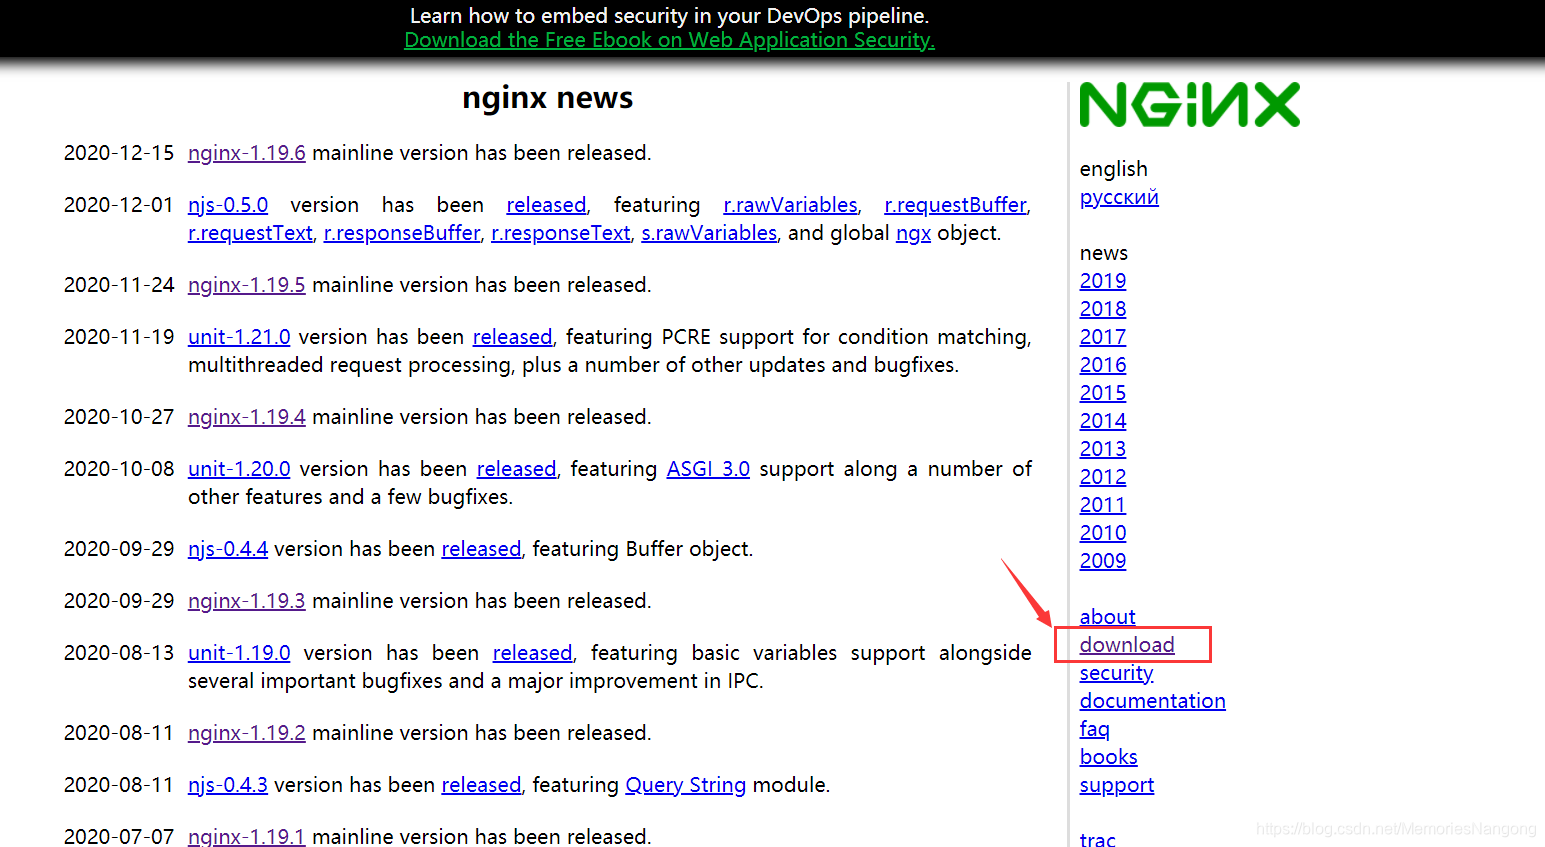1545x847 pixels.
Task: Click the 'nginx news' heading
Action: coord(547,98)
